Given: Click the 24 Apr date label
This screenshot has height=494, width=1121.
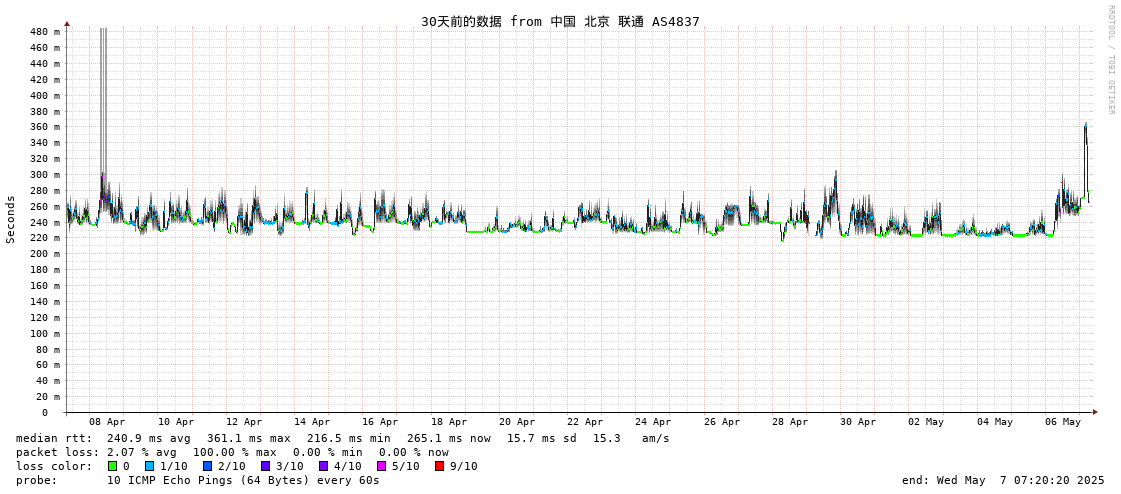Looking at the screenshot, I should [653, 423].
